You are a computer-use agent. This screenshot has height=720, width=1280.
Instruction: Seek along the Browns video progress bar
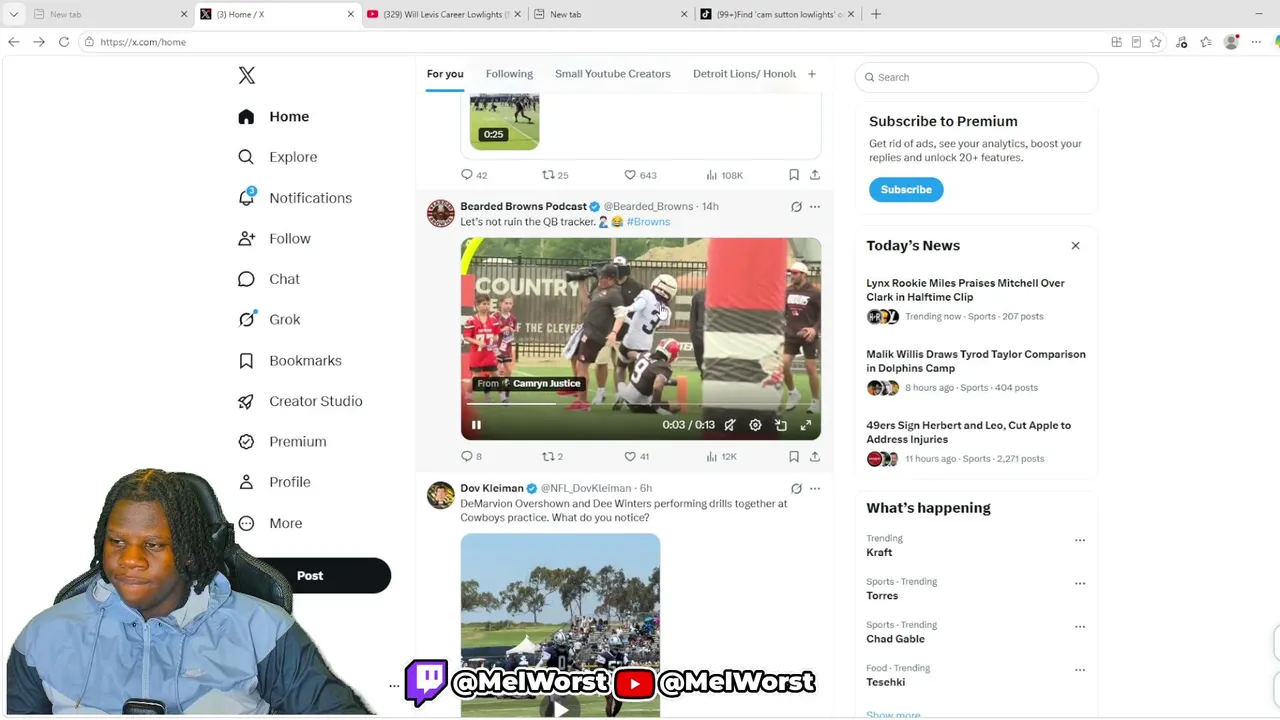(641, 404)
